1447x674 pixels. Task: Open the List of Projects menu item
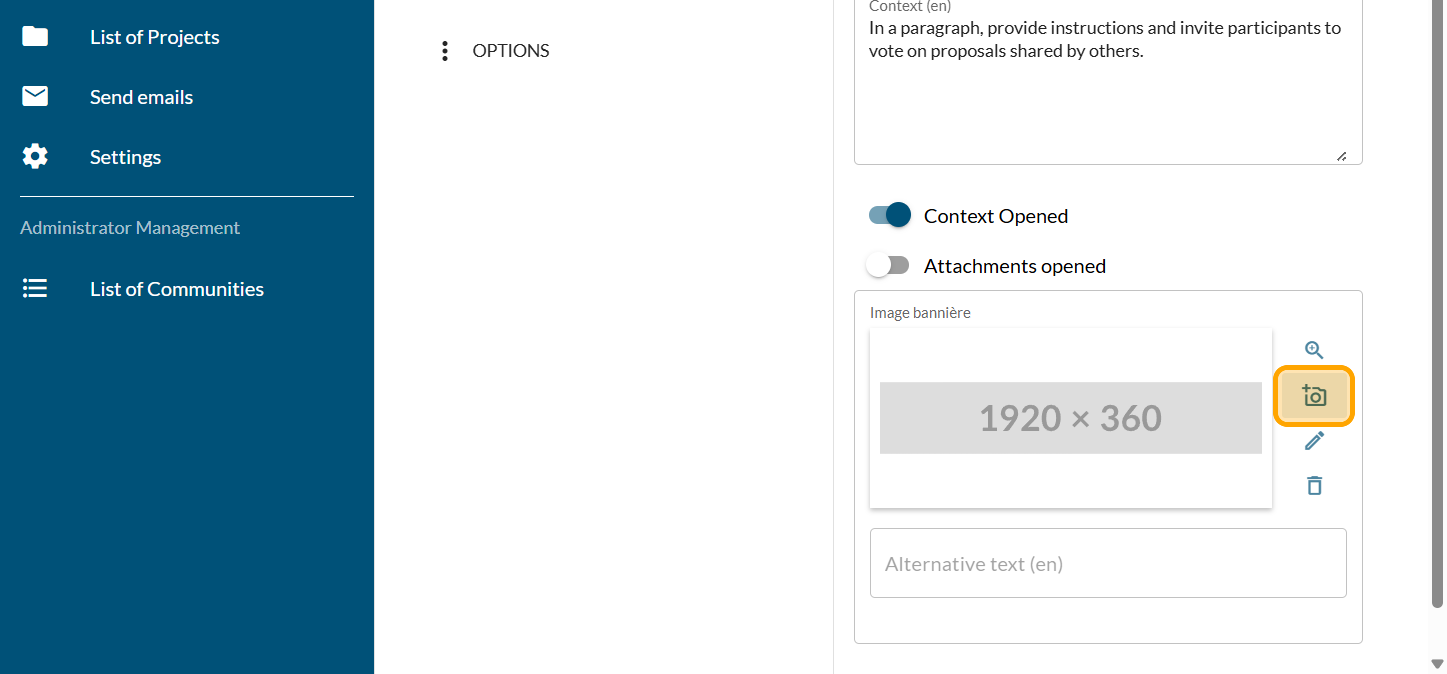coord(154,37)
